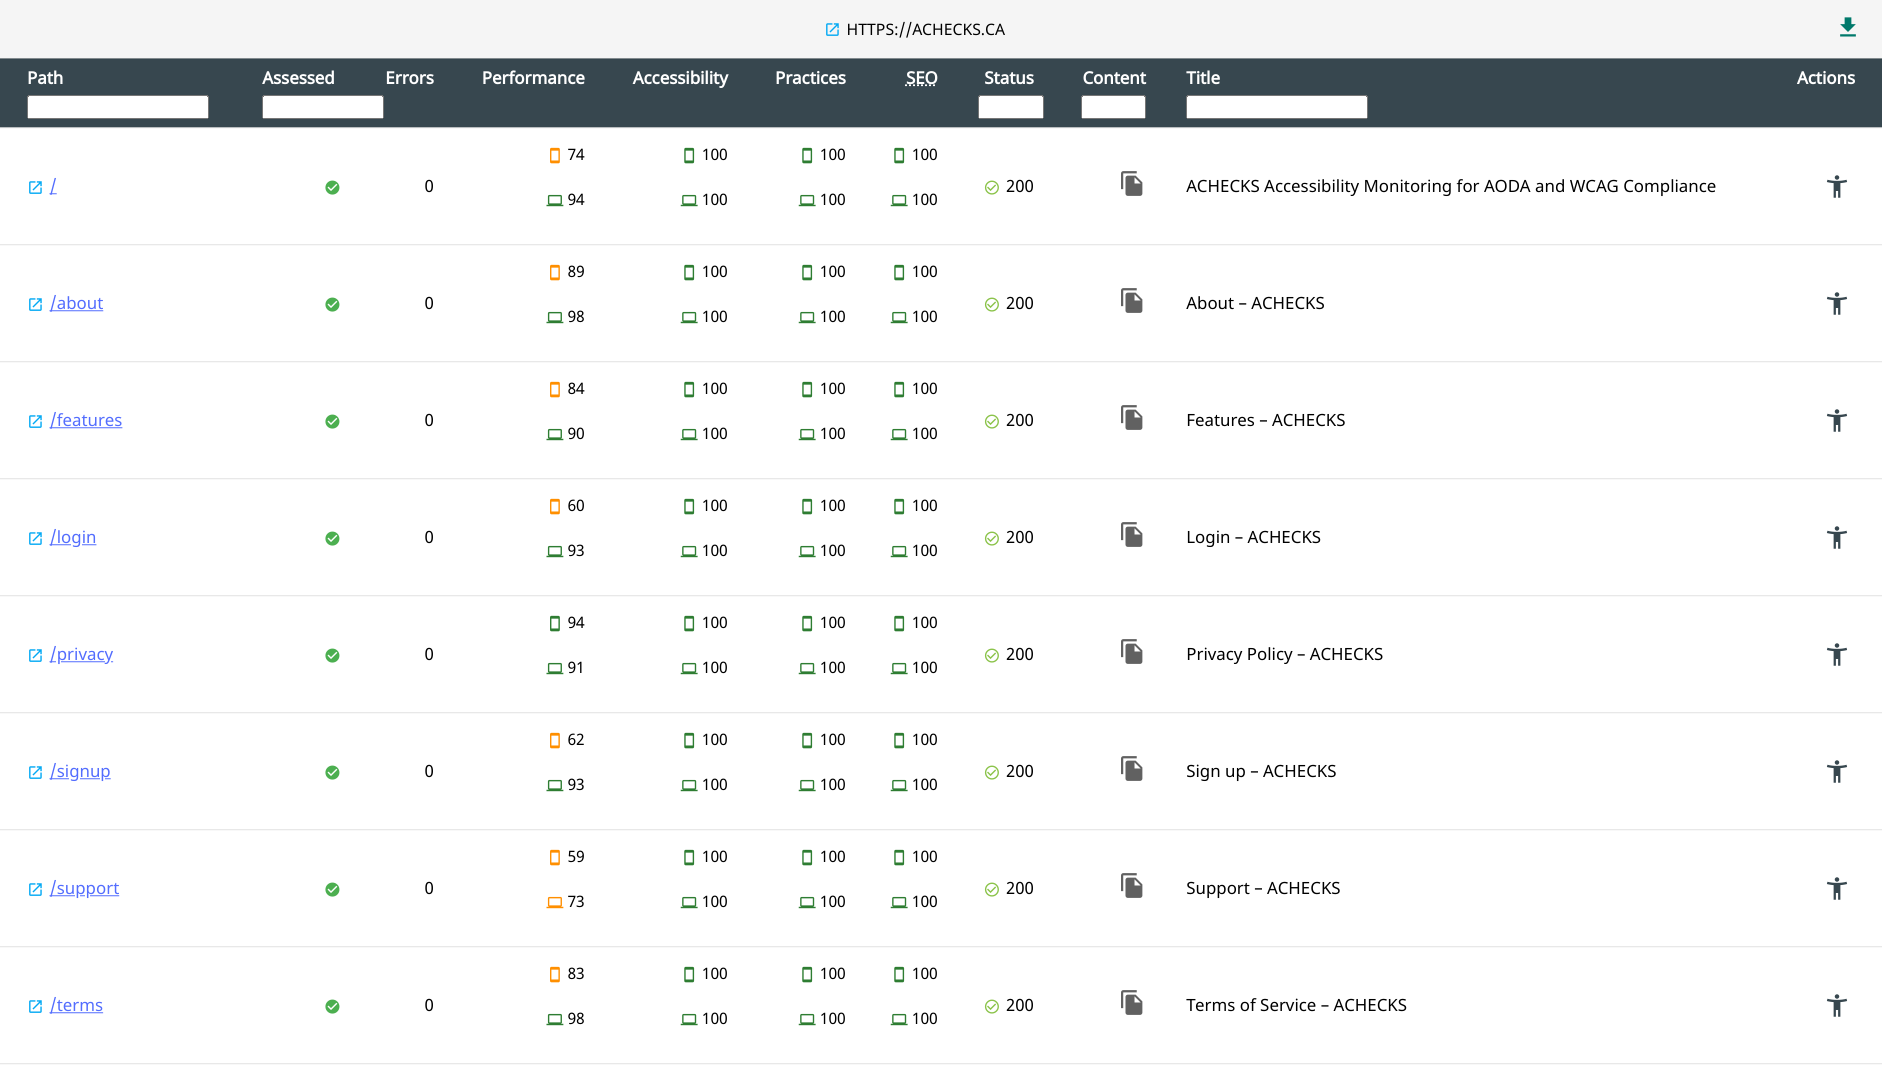Sort by the Accessibility column header
The image size is (1882, 1066).
[680, 78]
